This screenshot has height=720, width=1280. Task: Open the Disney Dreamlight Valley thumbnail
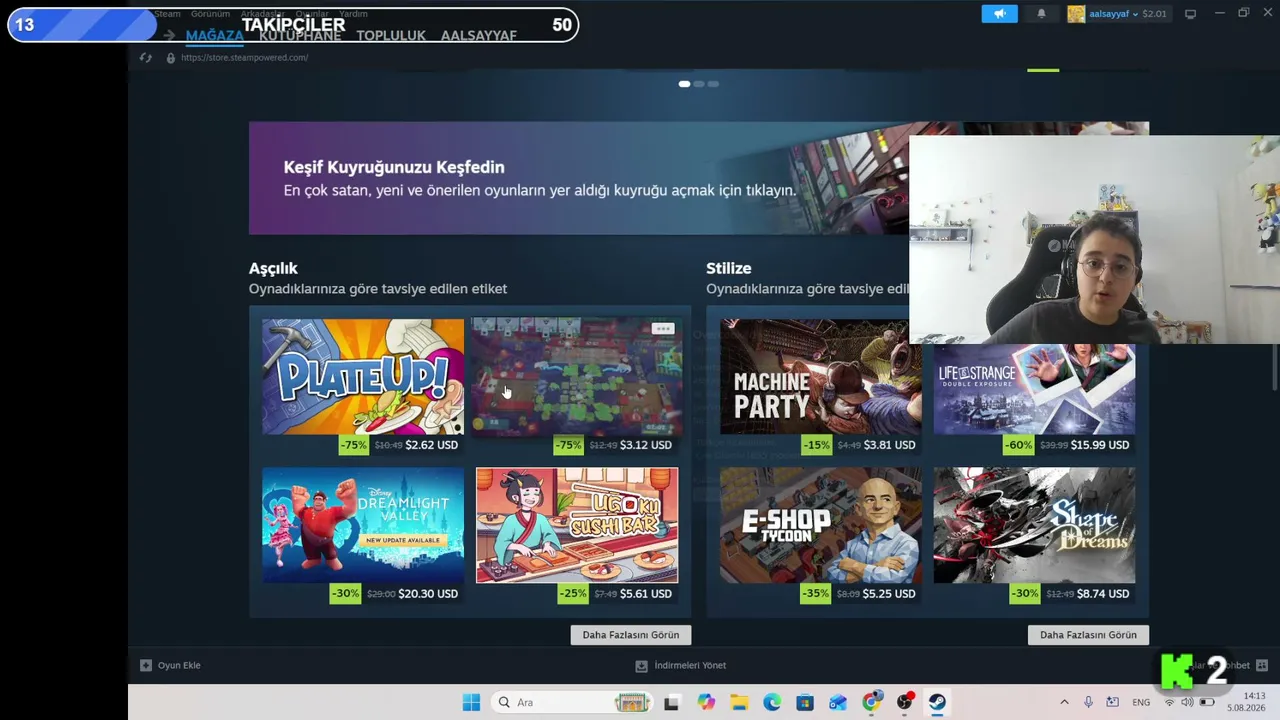click(363, 525)
